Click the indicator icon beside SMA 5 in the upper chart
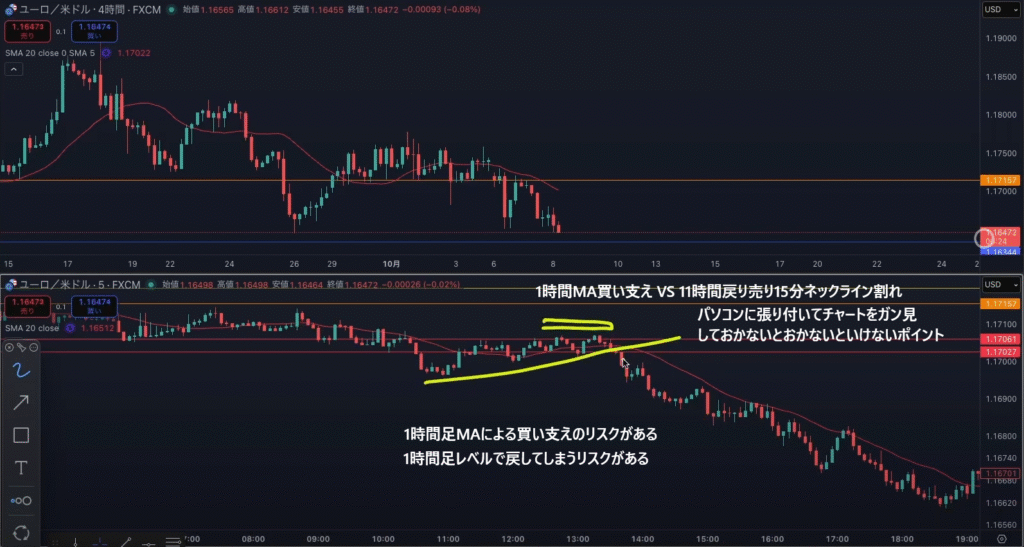1024x547 pixels. click(105, 53)
